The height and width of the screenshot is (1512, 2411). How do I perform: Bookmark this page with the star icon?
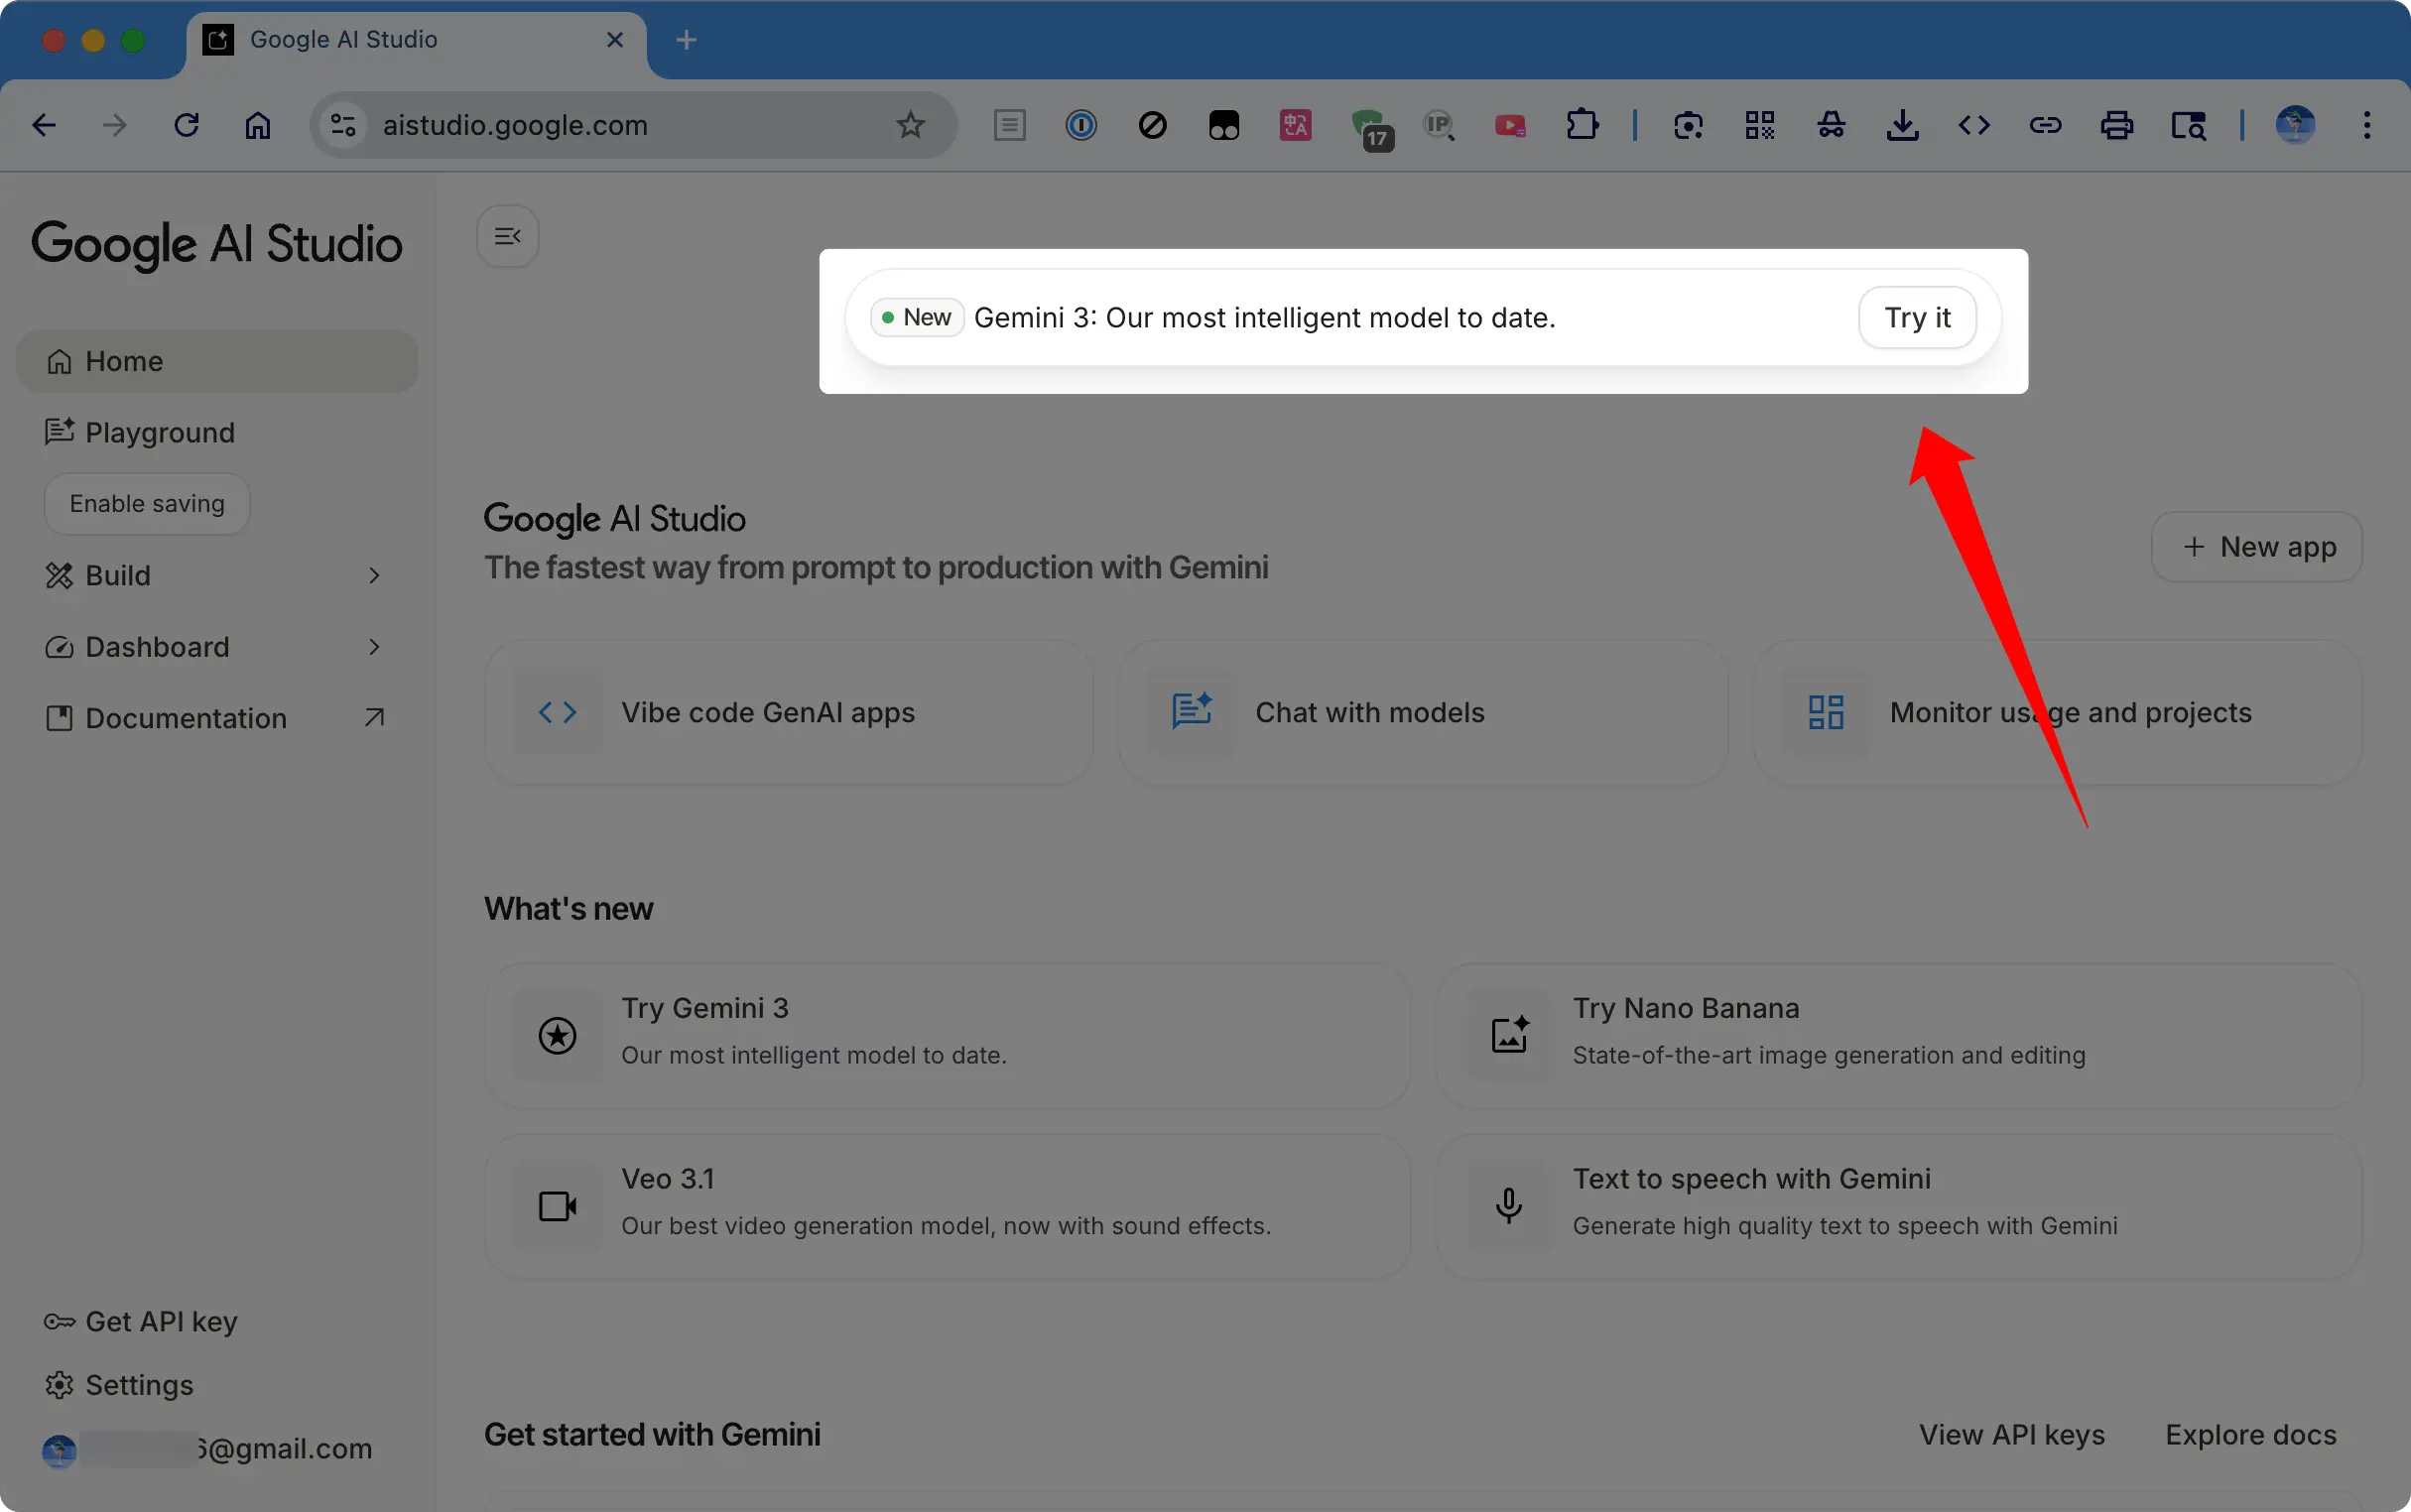click(910, 125)
